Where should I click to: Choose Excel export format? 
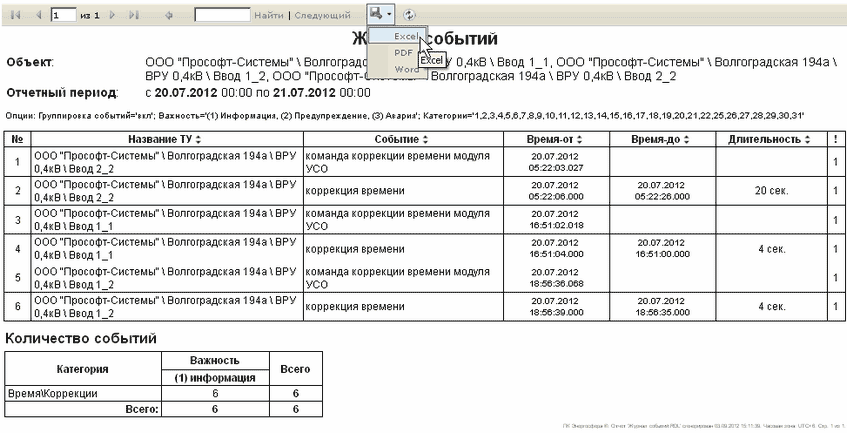pos(398,36)
